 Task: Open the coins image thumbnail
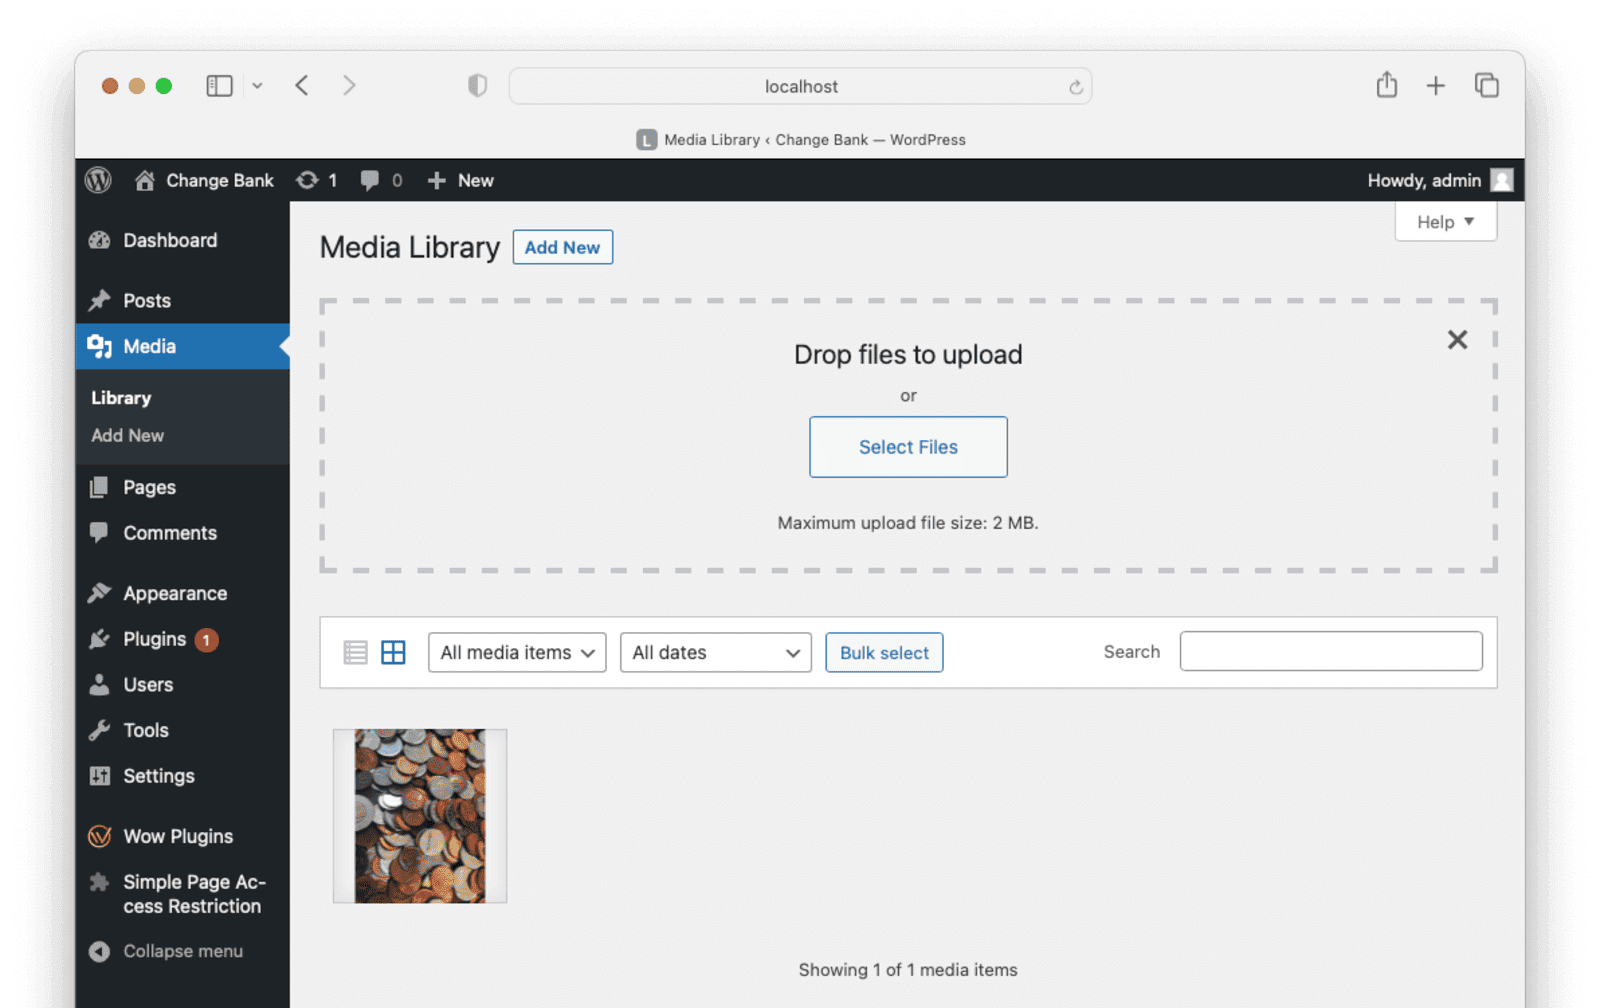[x=420, y=816]
